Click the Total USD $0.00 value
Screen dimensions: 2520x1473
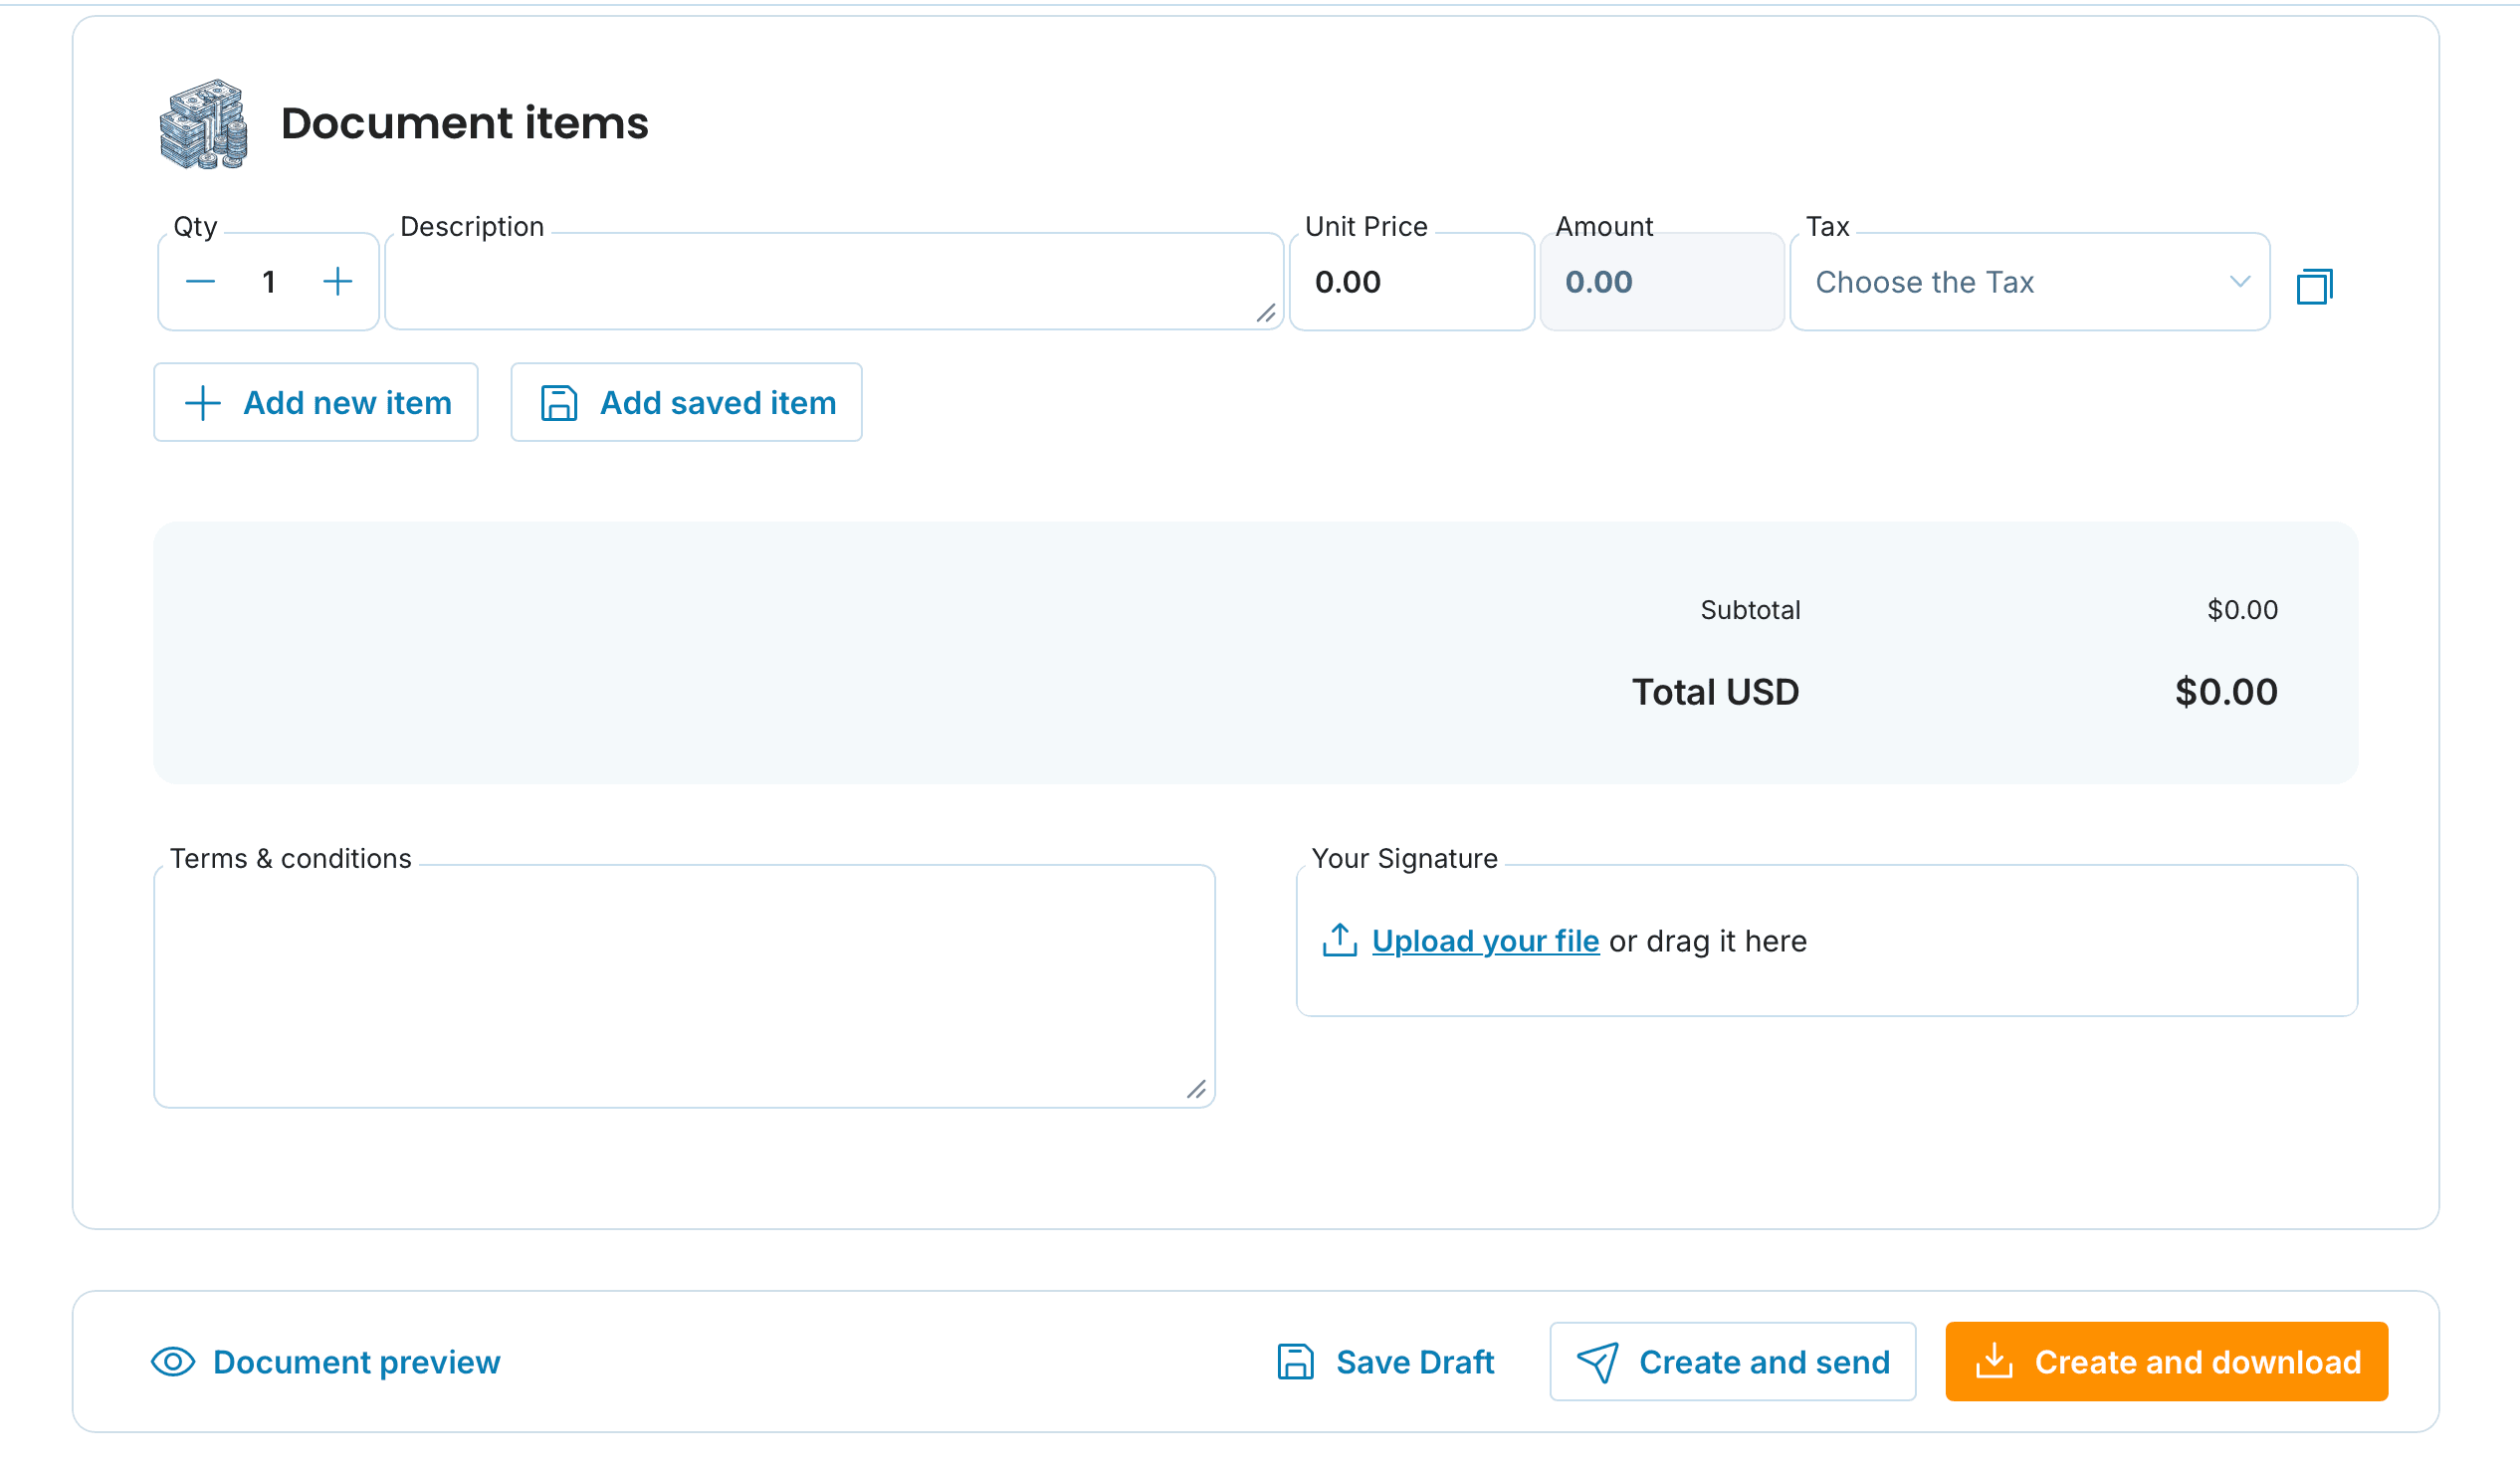pos(2226,692)
